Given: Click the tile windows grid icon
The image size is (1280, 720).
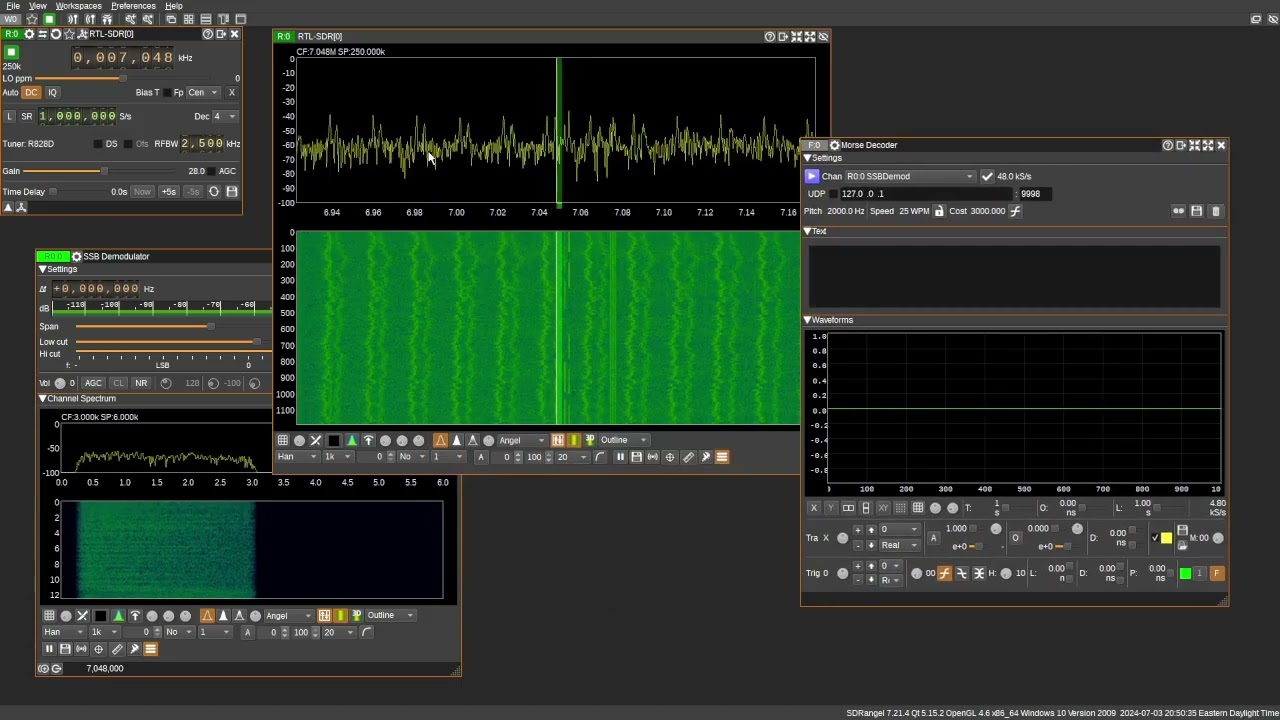Looking at the screenshot, I should pyautogui.click(x=188, y=19).
